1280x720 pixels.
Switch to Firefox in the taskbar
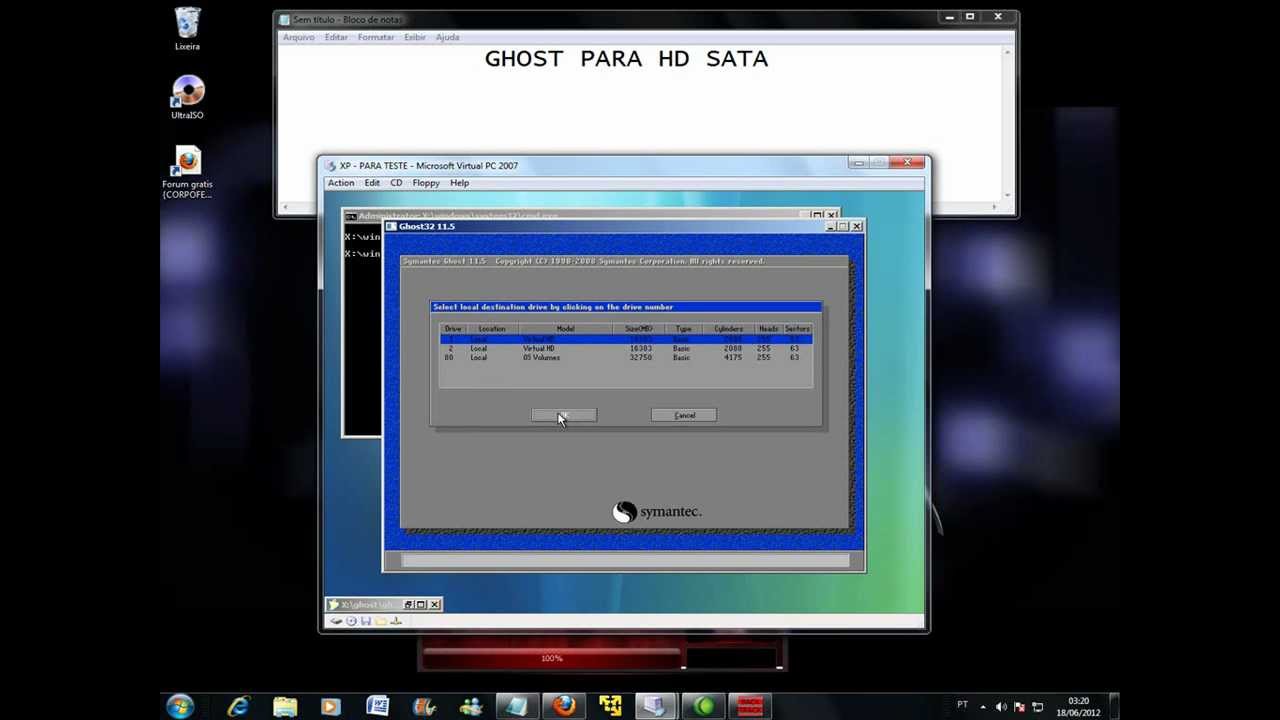[x=564, y=707]
